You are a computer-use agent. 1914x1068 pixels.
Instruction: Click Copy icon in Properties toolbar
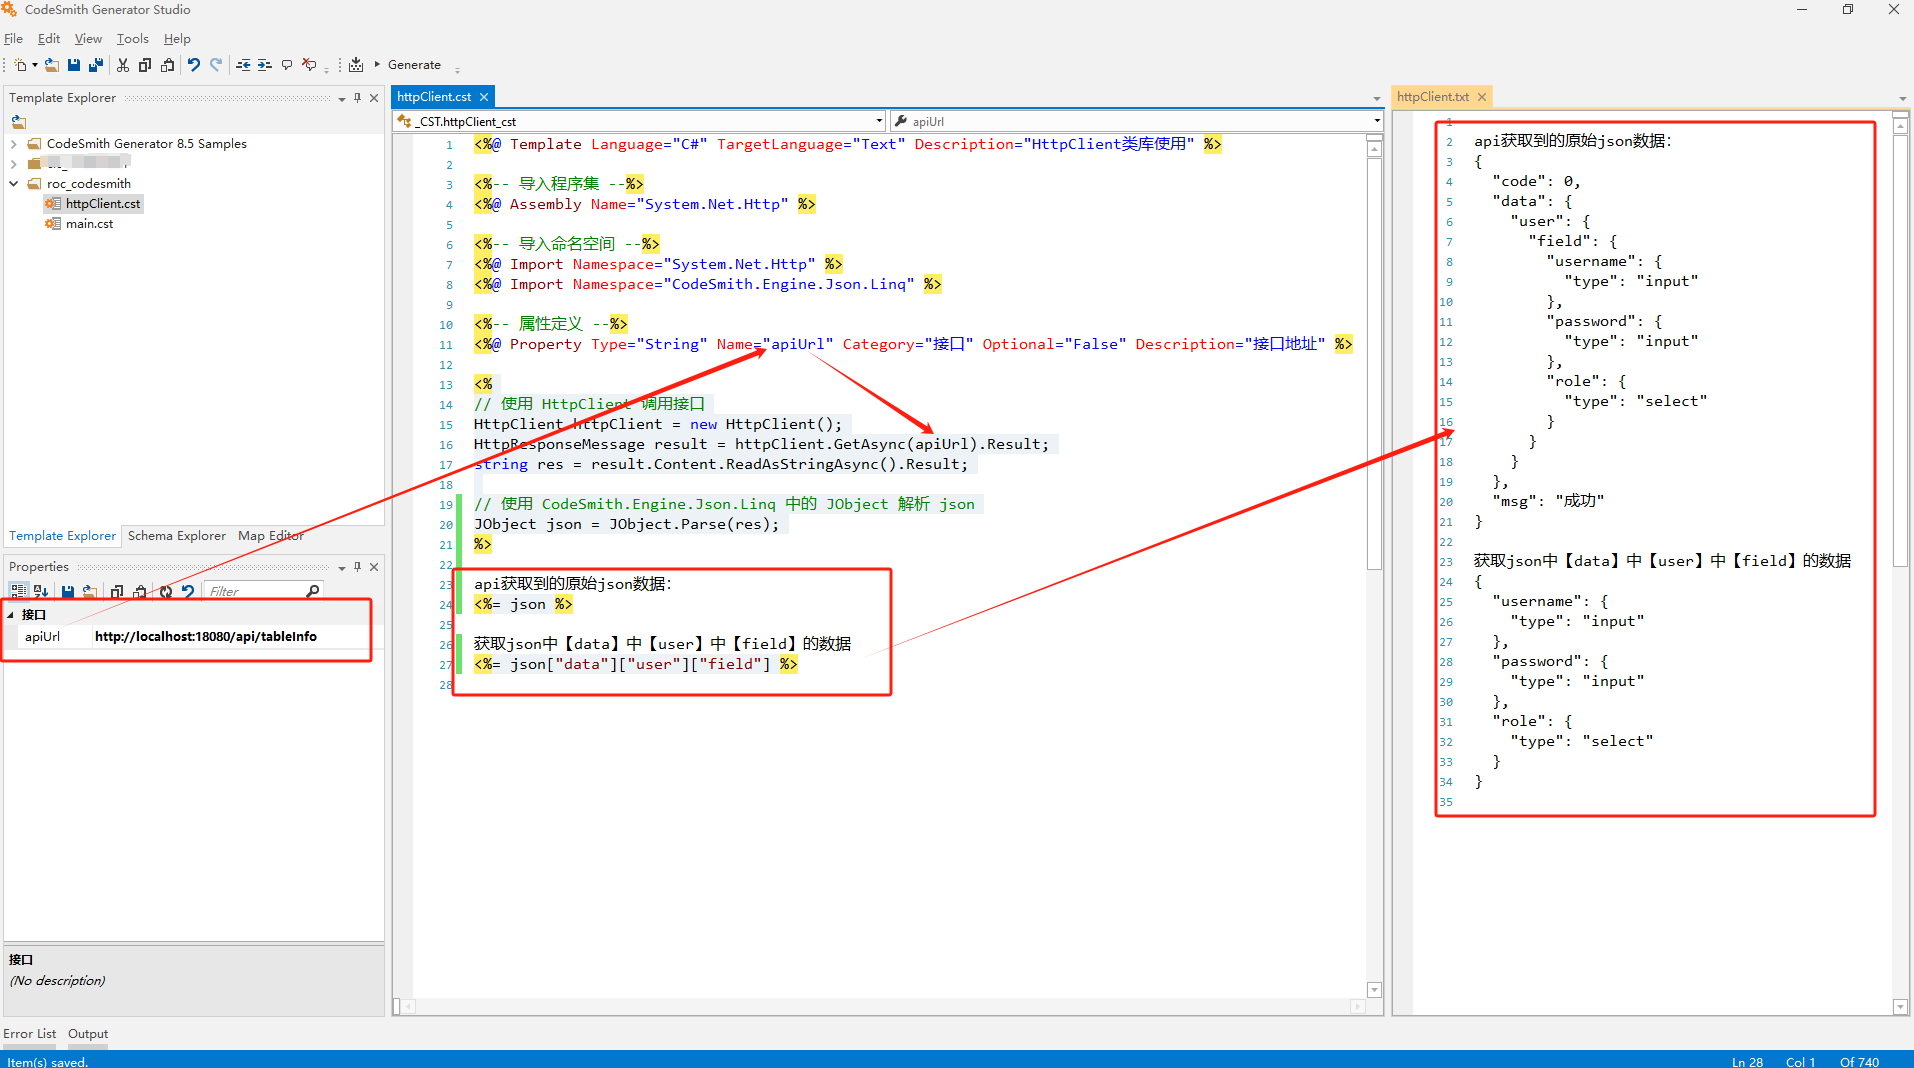click(x=117, y=591)
